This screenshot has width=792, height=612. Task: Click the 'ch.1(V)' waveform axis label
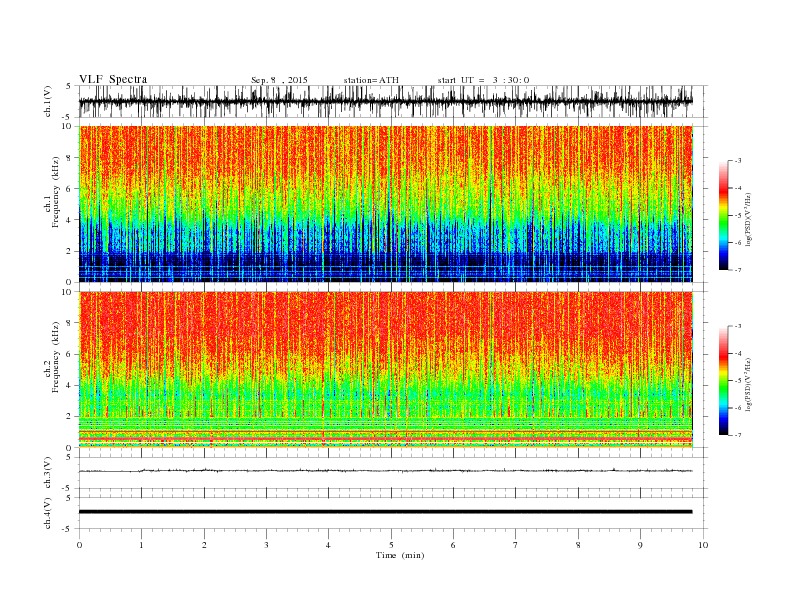48,101
